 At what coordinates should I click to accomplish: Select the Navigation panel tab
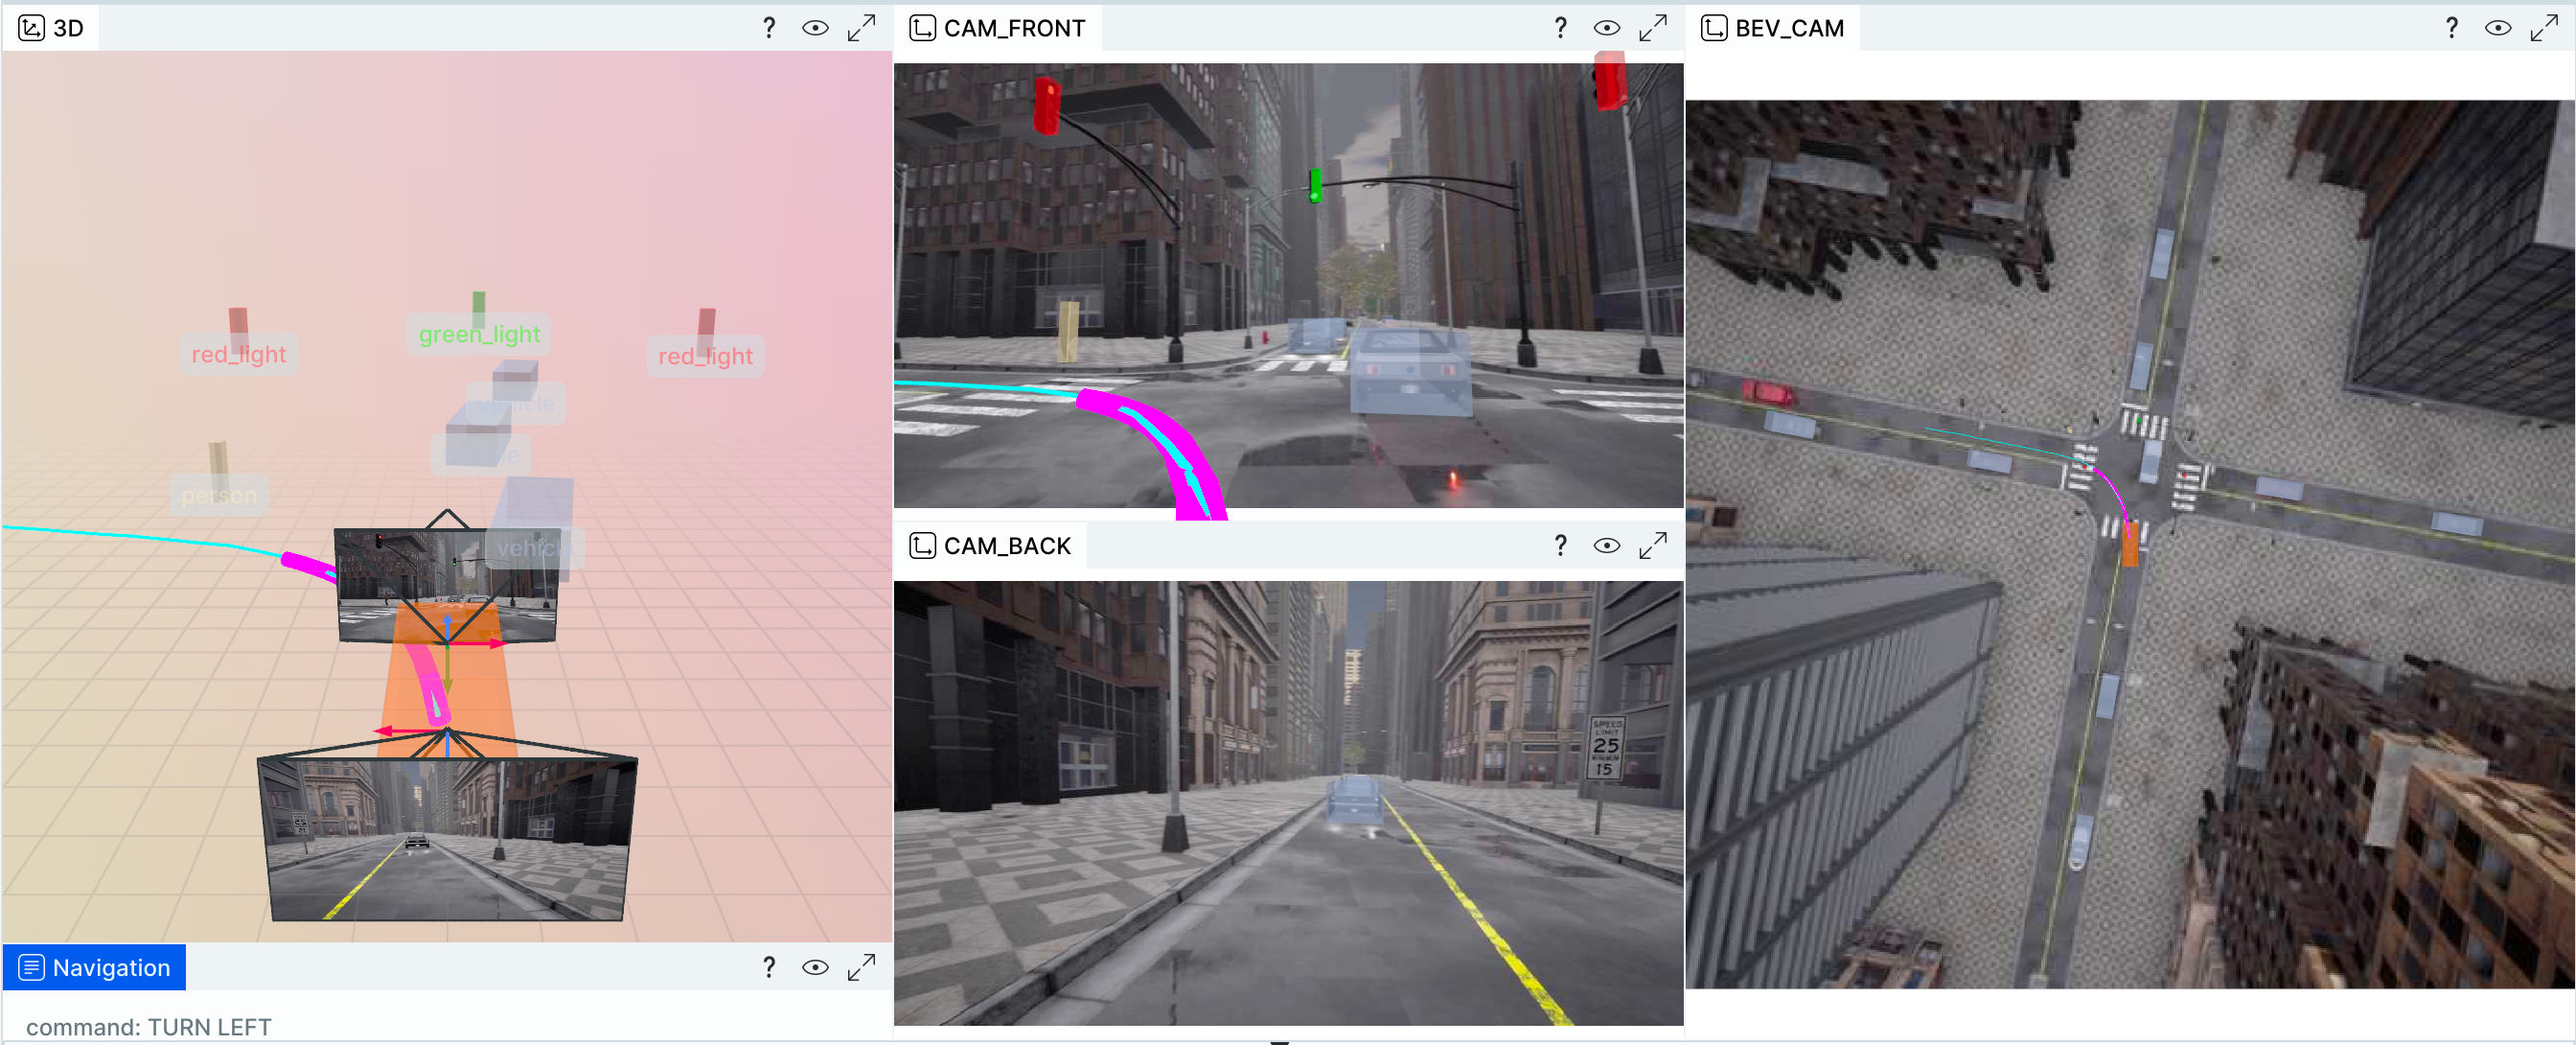94,967
